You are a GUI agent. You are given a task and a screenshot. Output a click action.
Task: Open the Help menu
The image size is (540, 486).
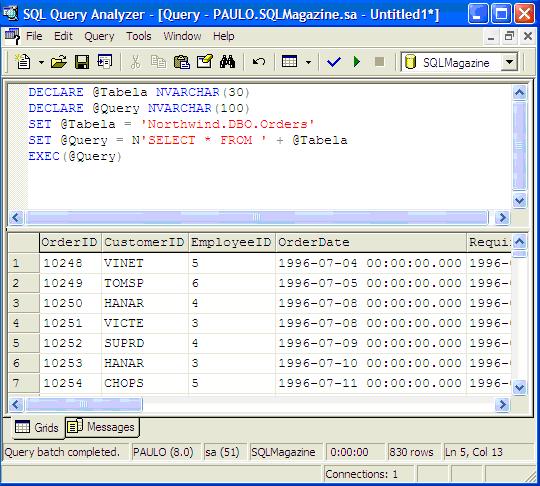(224, 36)
